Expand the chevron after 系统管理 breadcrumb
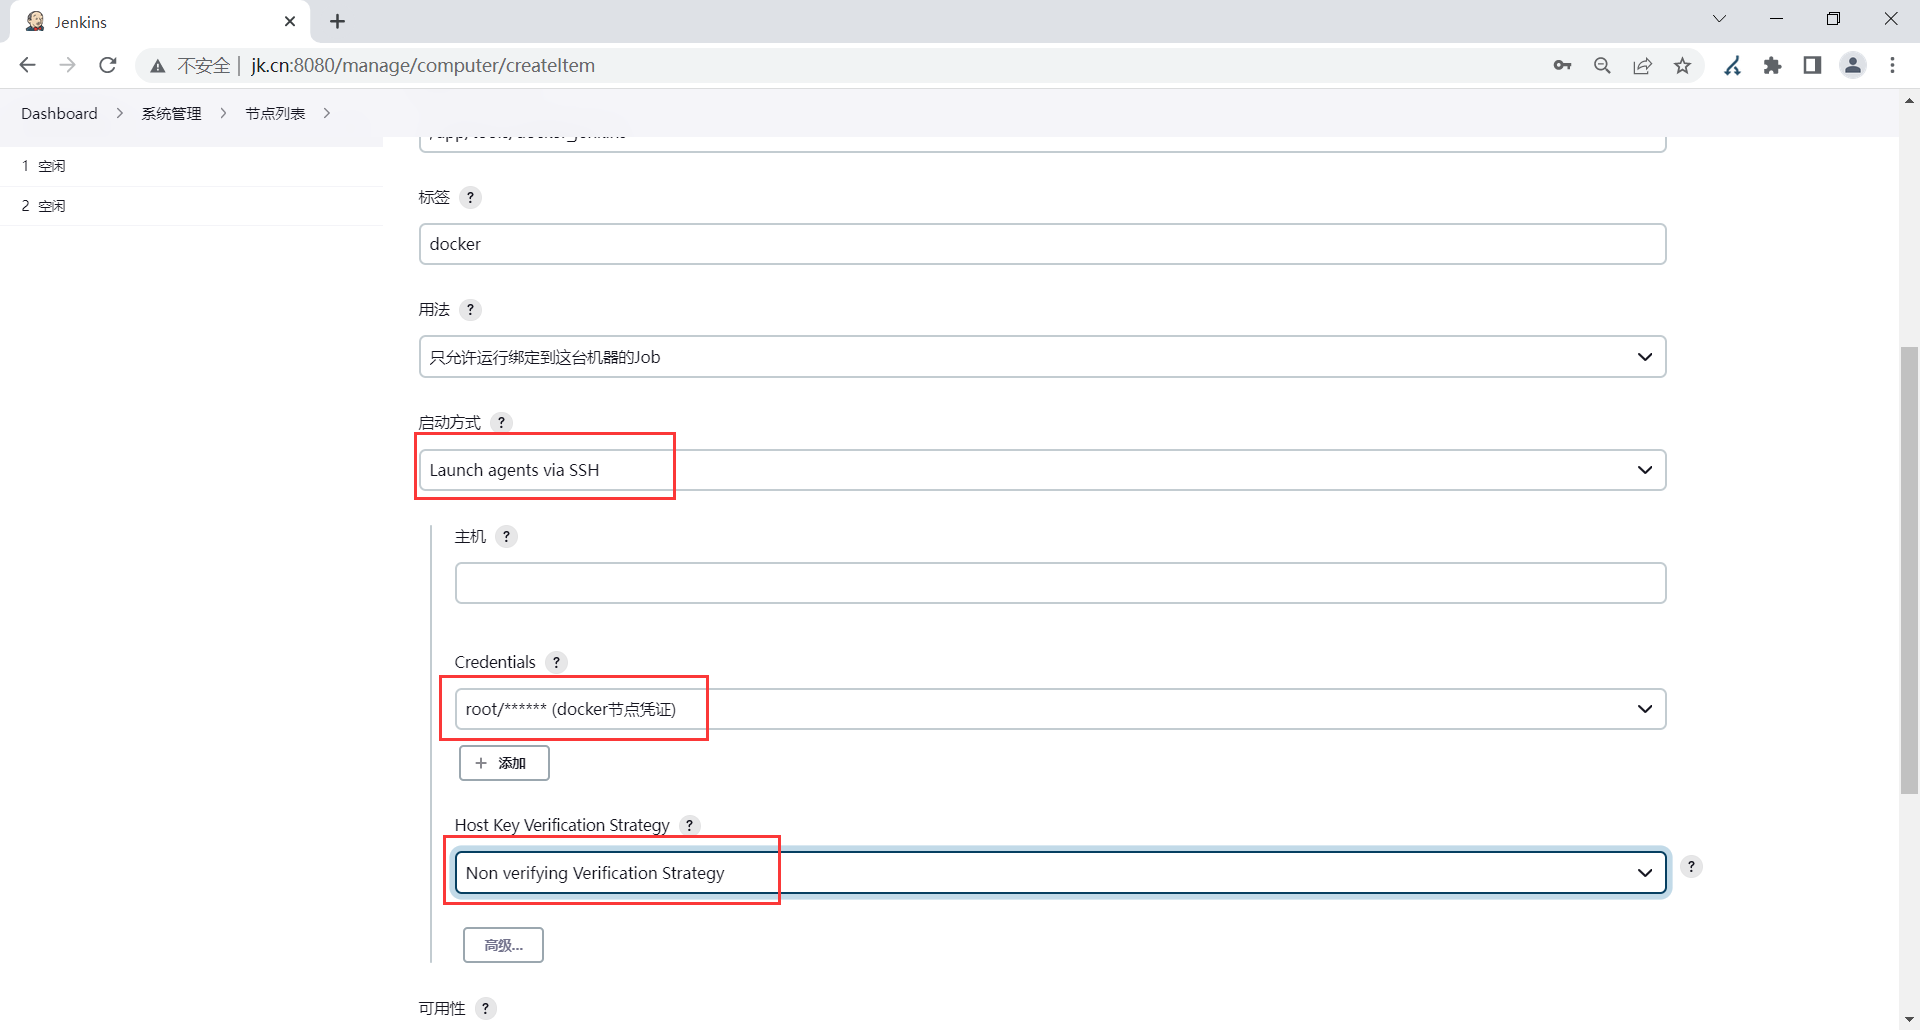Viewport: 1920px width, 1030px height. (223, 113)
